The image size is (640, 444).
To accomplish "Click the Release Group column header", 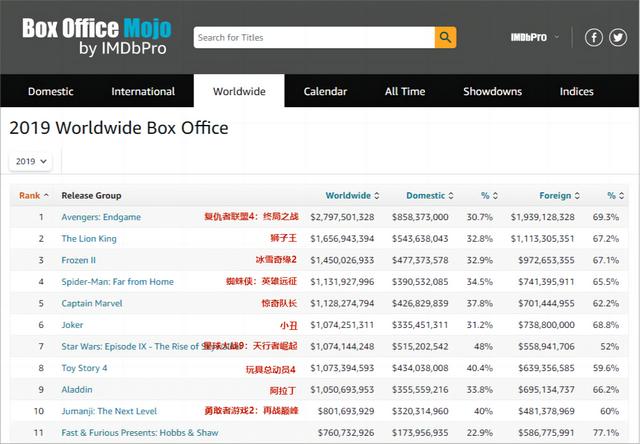I will click(91, 195).
